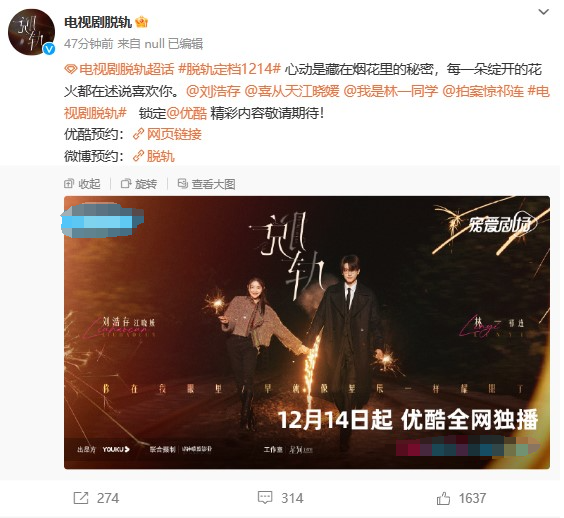This screenshot has height=518, width=564.
Task: Click the repost share icon
Action: point(81,498)
